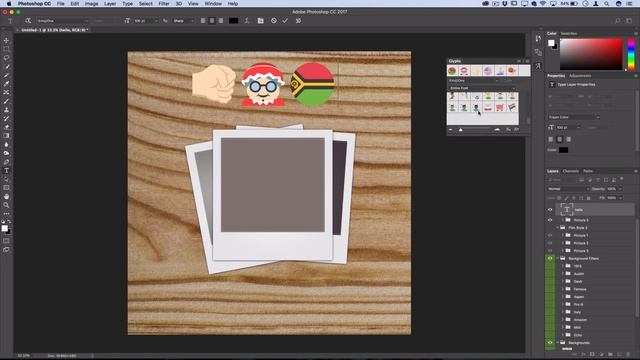Image resolution: width=640 pixels, height=360 pixels.
Task: Select the Horizontal Type tool
Action: (6, 171)
